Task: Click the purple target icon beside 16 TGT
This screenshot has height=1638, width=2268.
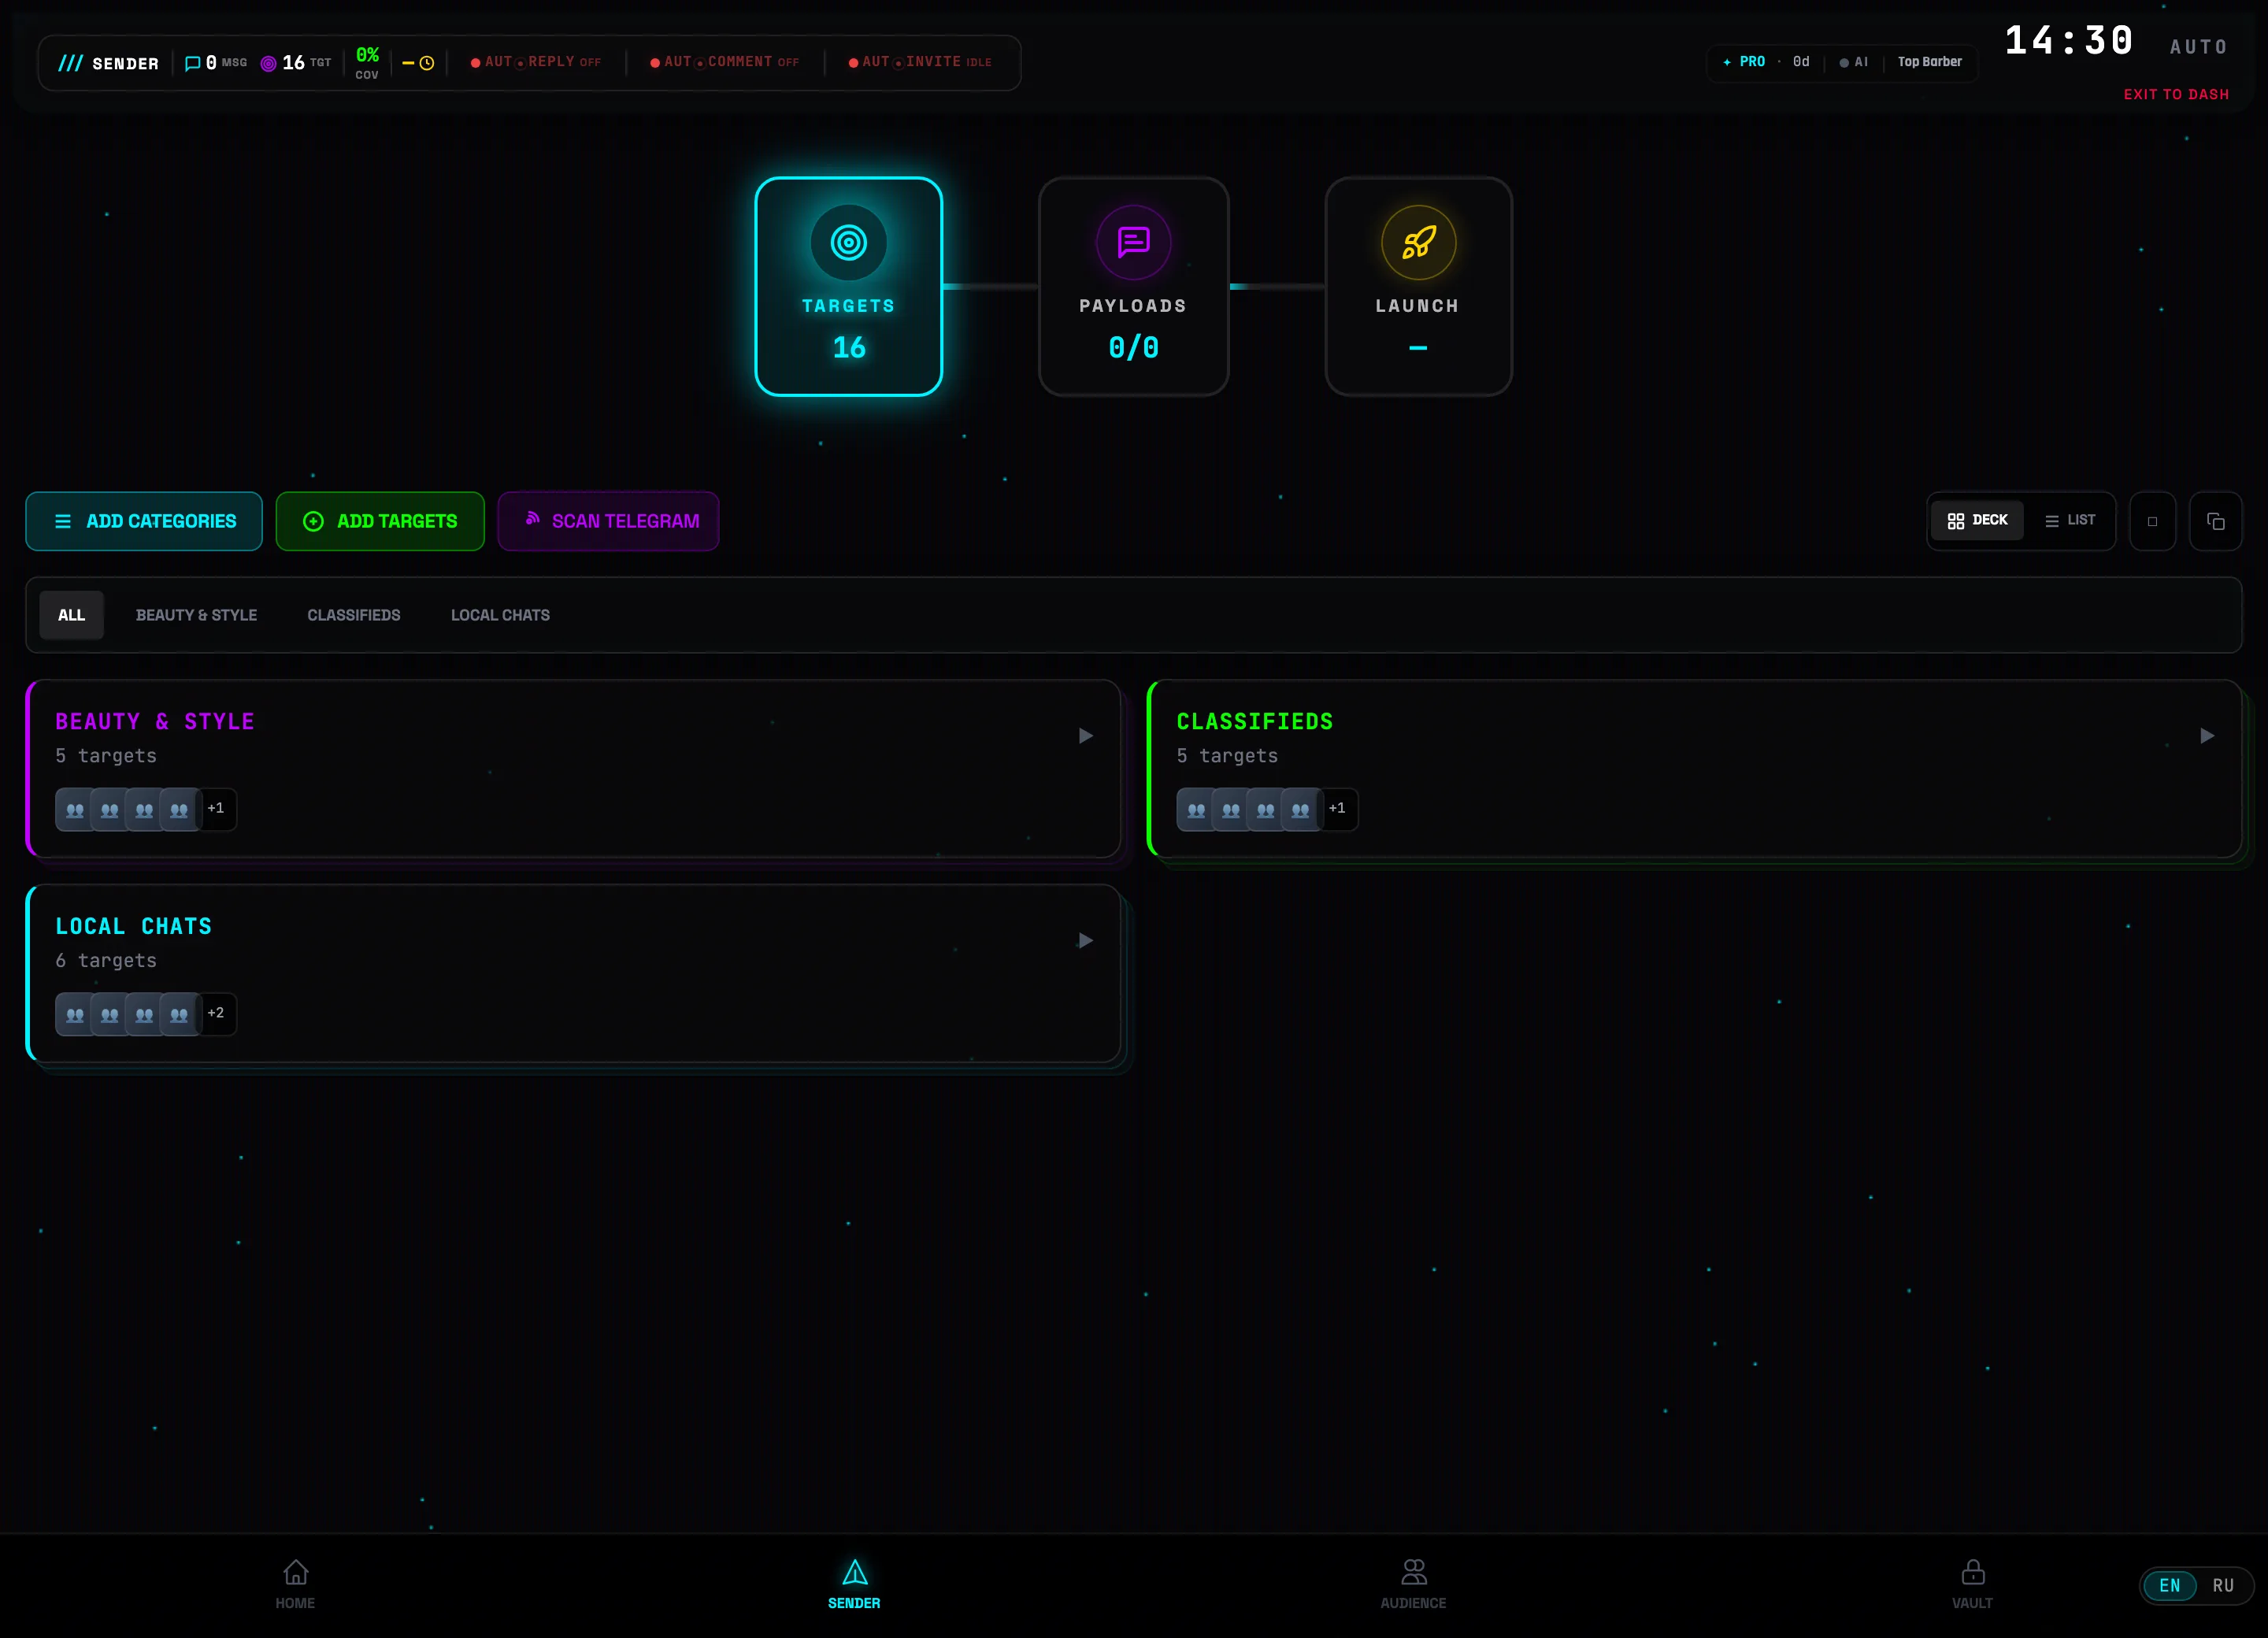Action: [x=268, y=63]
